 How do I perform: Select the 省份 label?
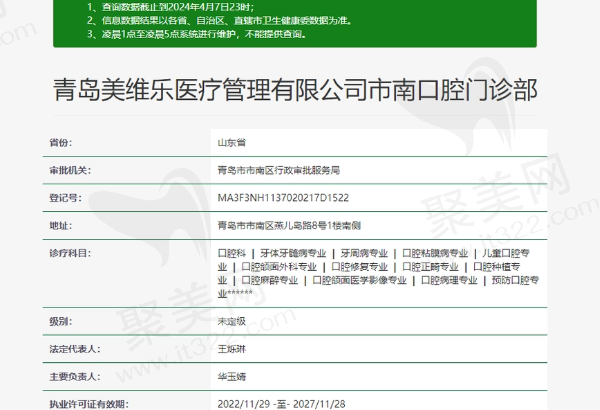60,143
